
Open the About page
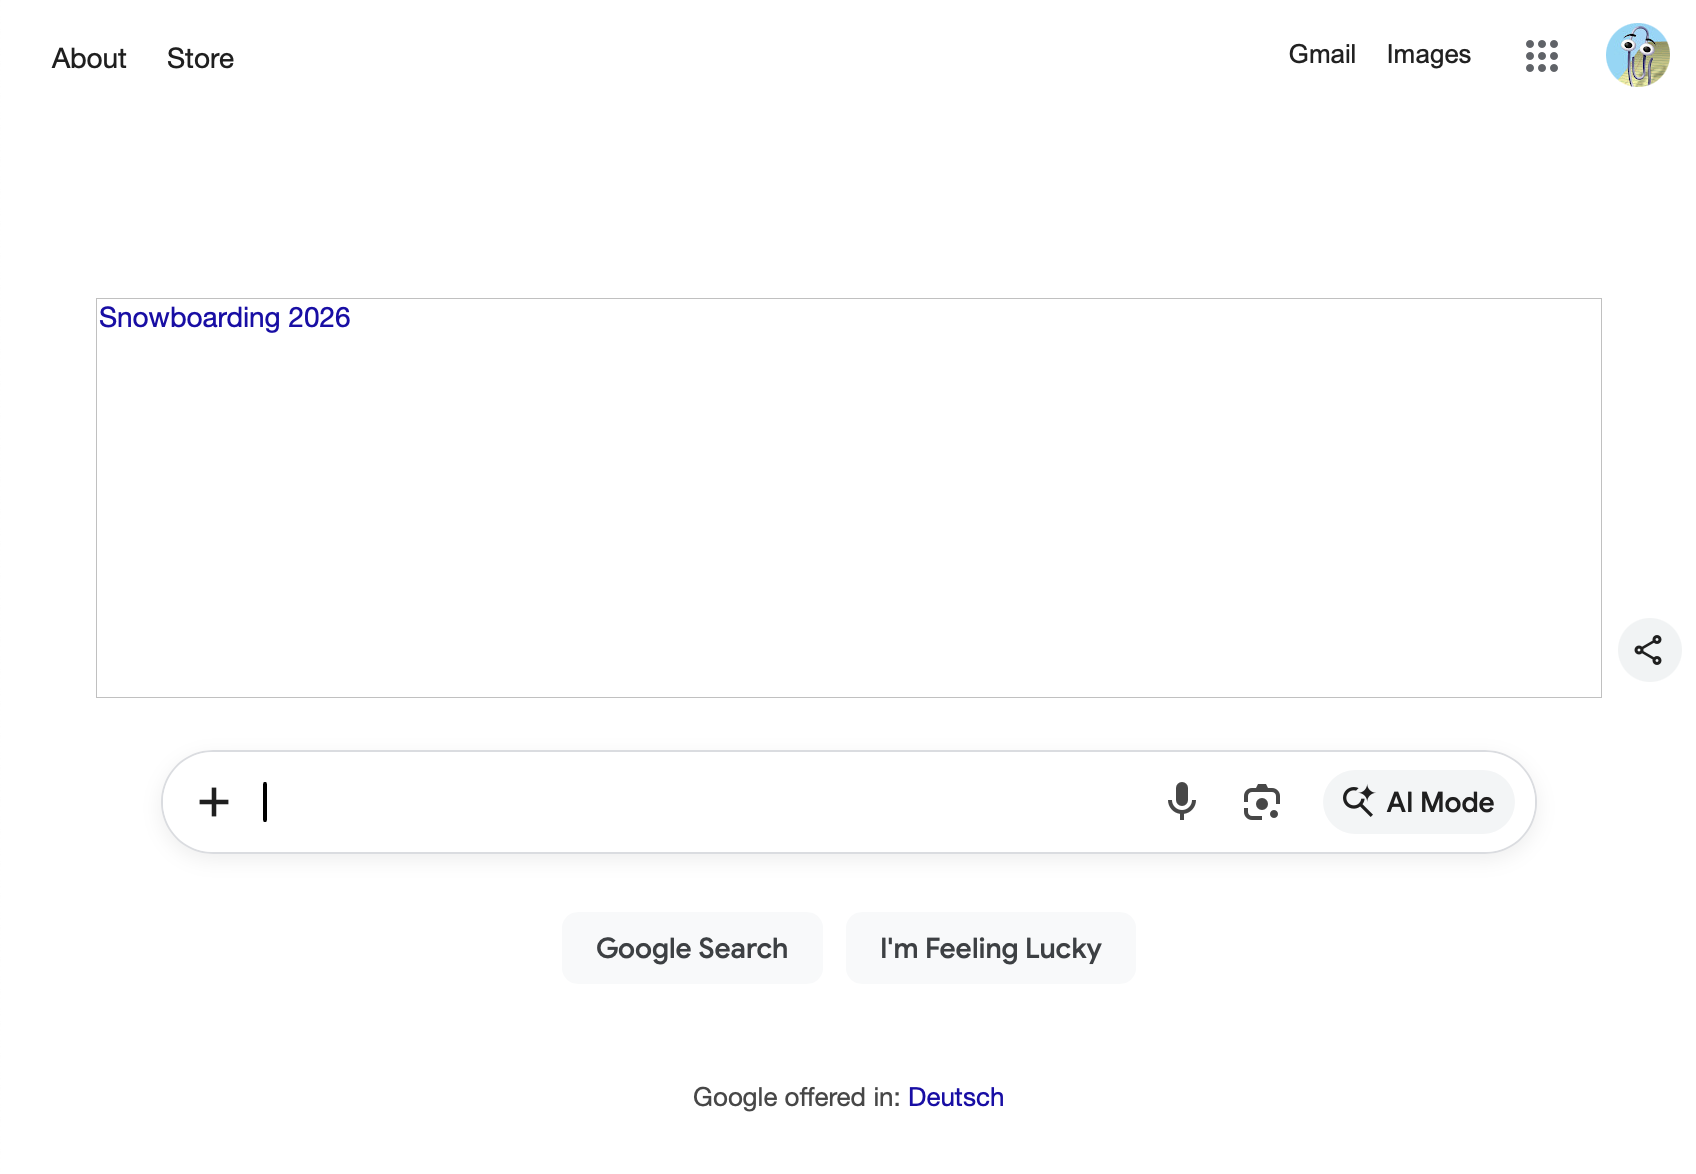tap(89, 59)
